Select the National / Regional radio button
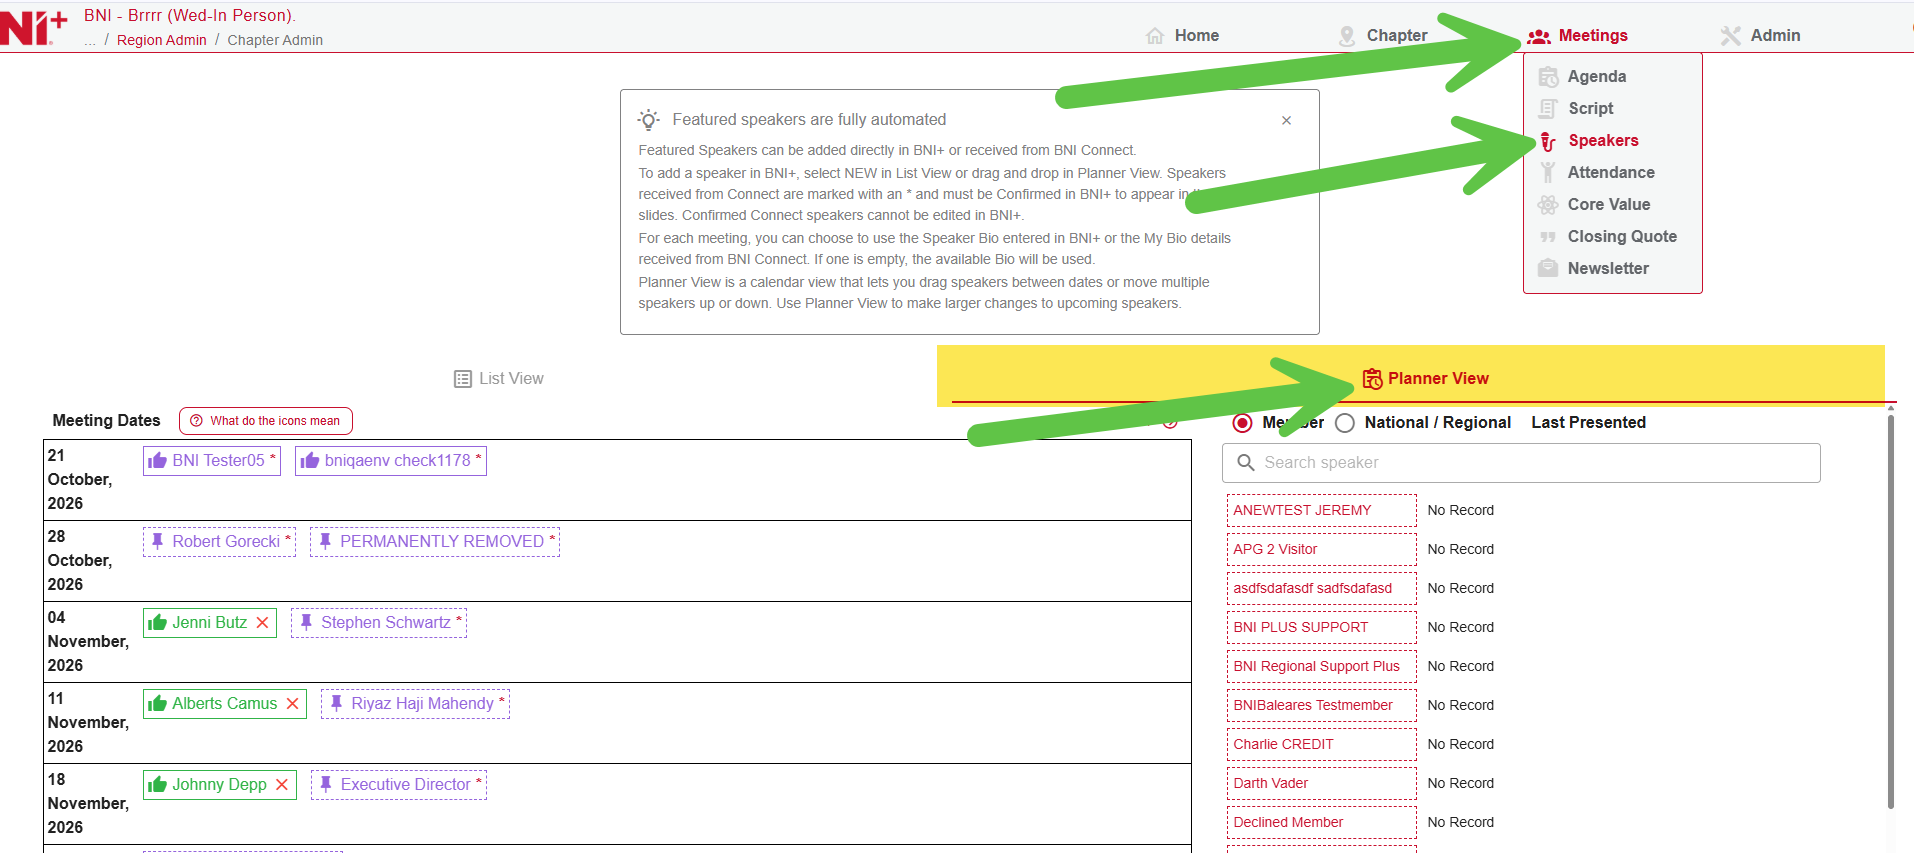 pos(1345,423)
